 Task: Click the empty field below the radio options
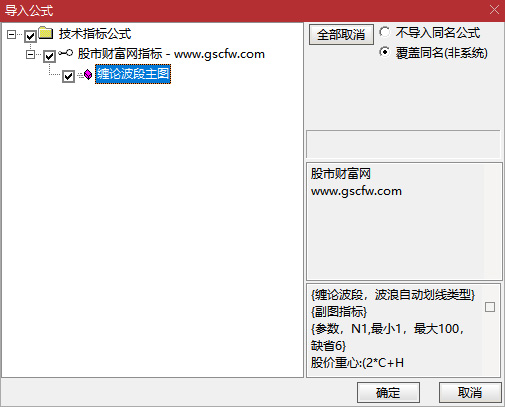coord(403,144)
